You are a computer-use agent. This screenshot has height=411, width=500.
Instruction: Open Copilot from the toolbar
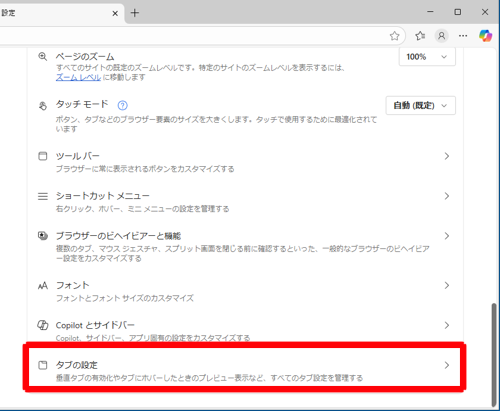[x=485, y=36]
